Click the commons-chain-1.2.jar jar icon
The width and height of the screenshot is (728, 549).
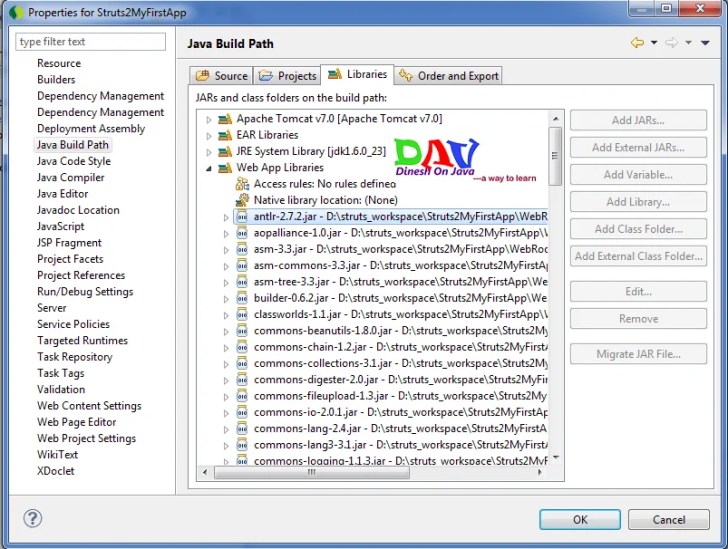tap(242, 347)
